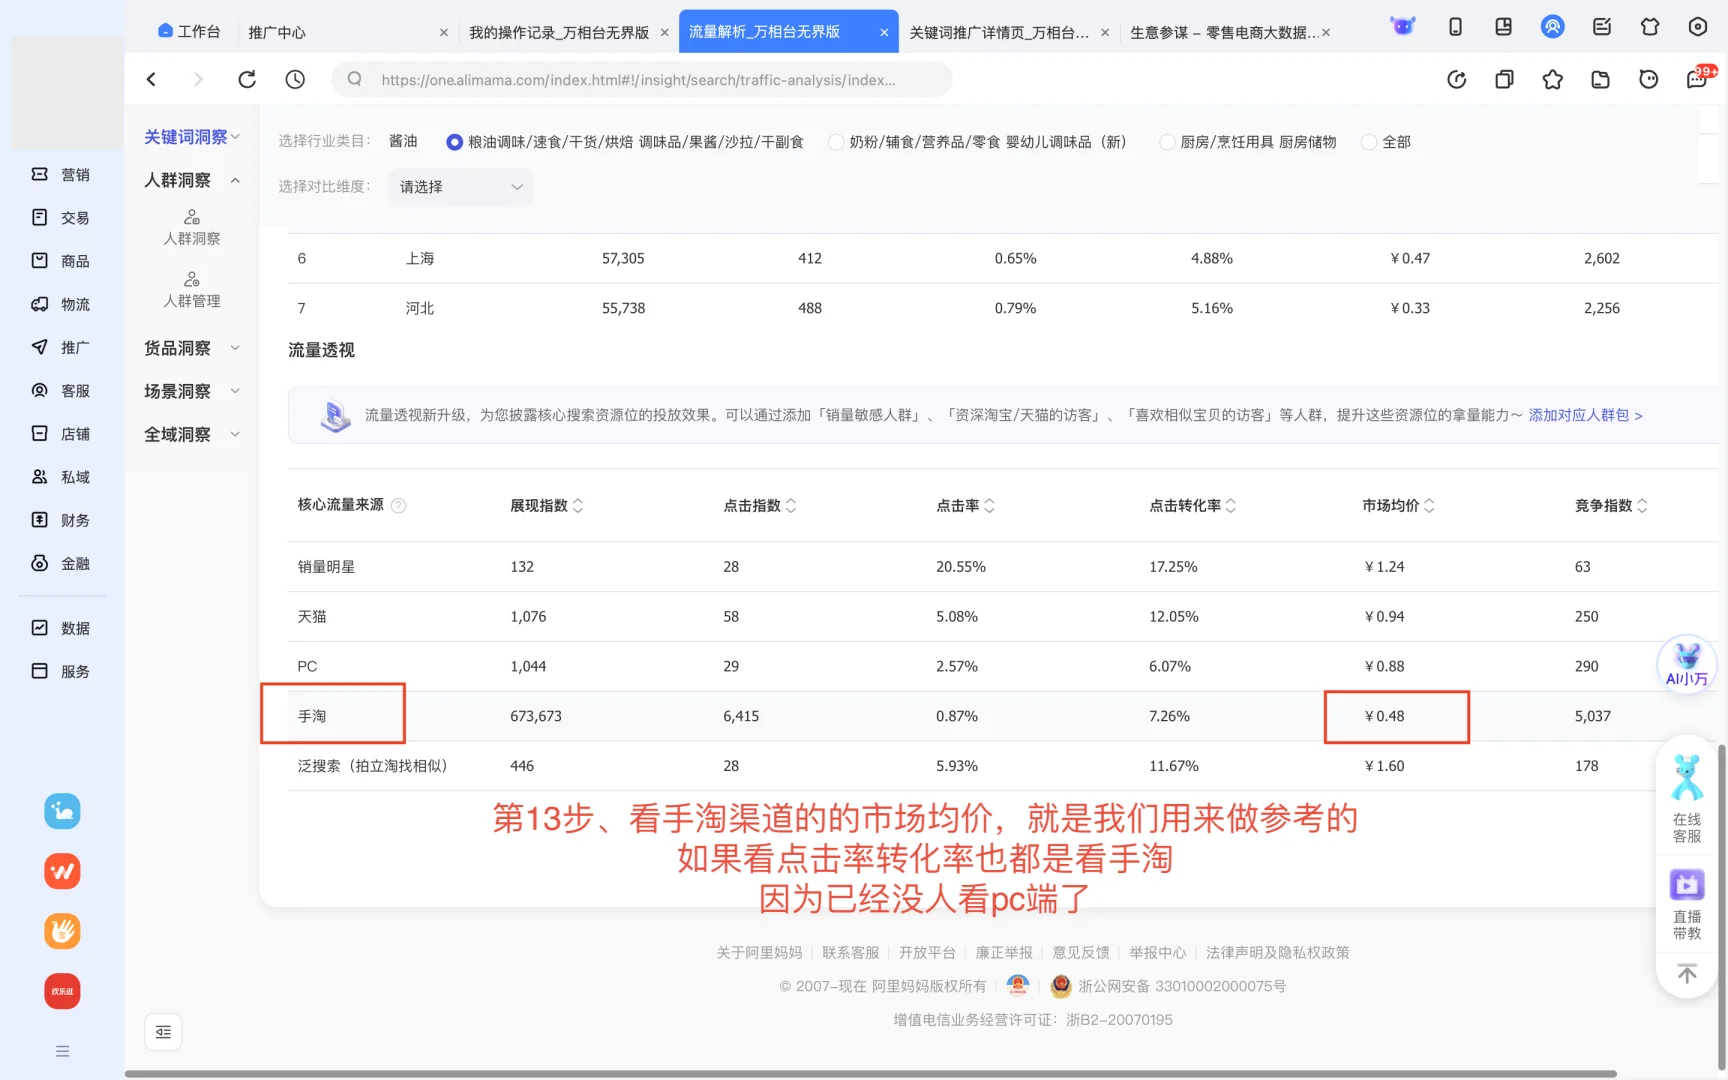Select the 奶粉/辅食/营养品/零食 radio button
This screenshot has width=1728, height=1080.
836,142
